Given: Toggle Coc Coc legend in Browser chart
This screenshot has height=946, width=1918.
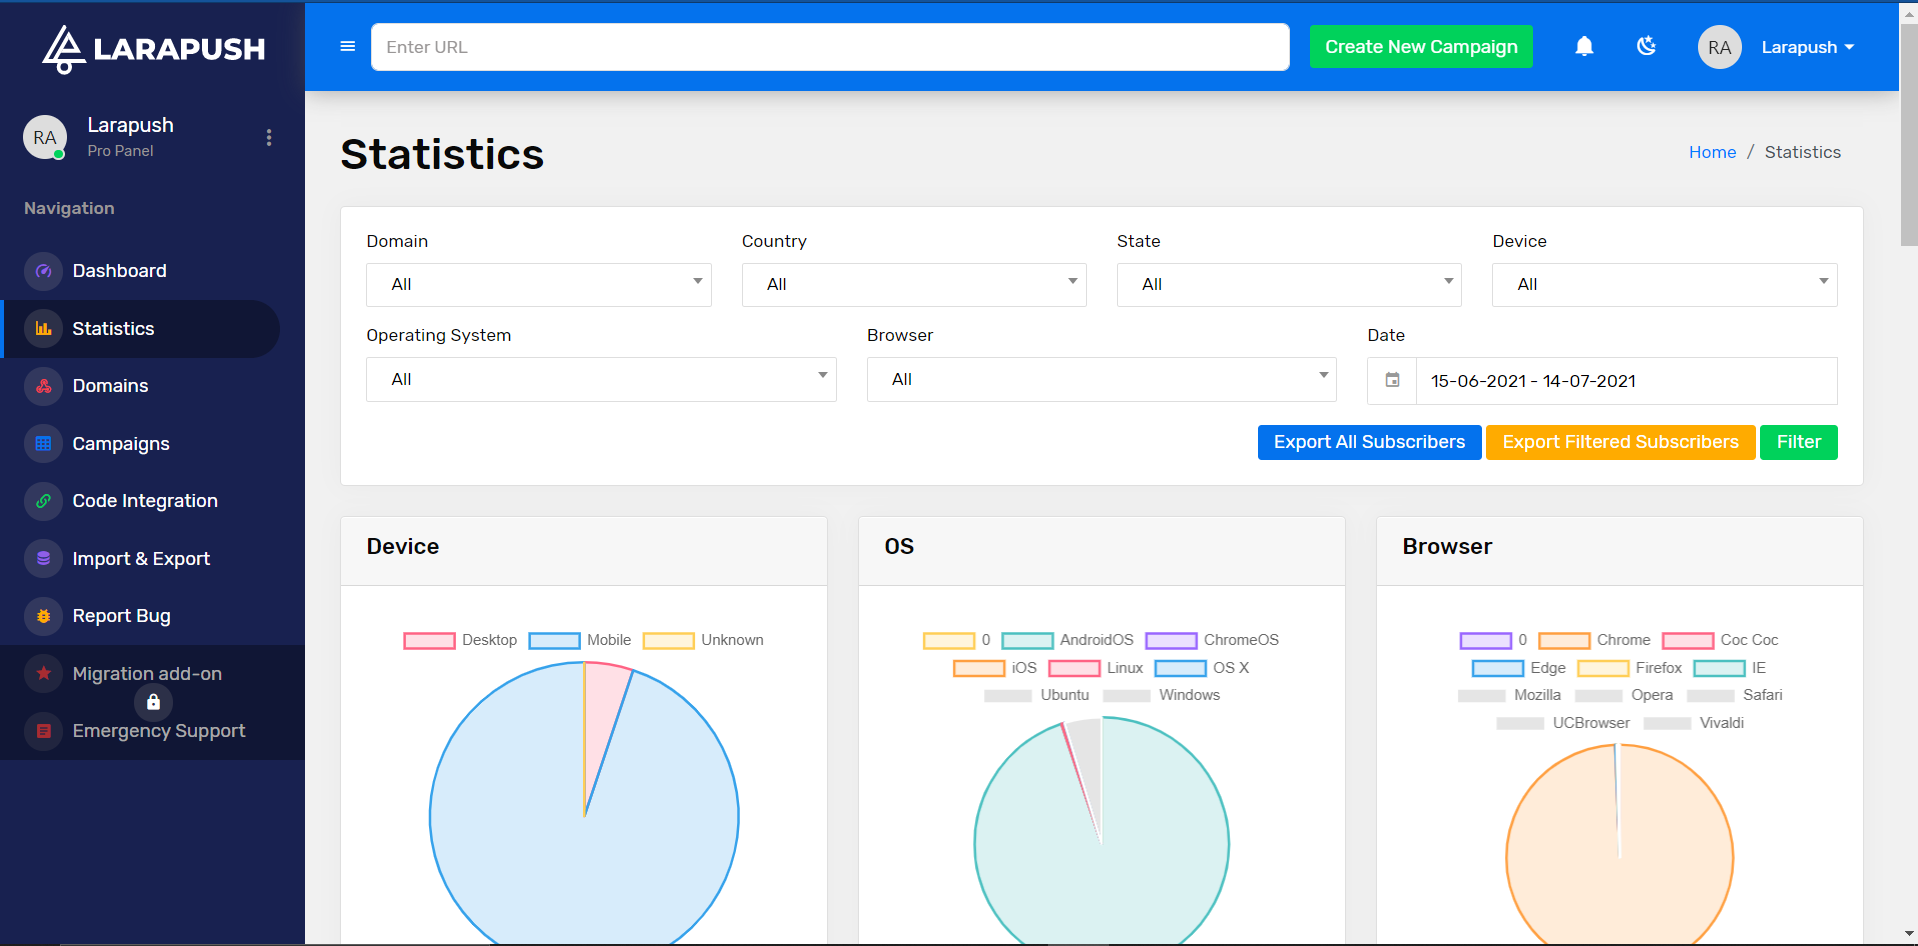Looking at the screenshot, I should [x=1720, y=640].
